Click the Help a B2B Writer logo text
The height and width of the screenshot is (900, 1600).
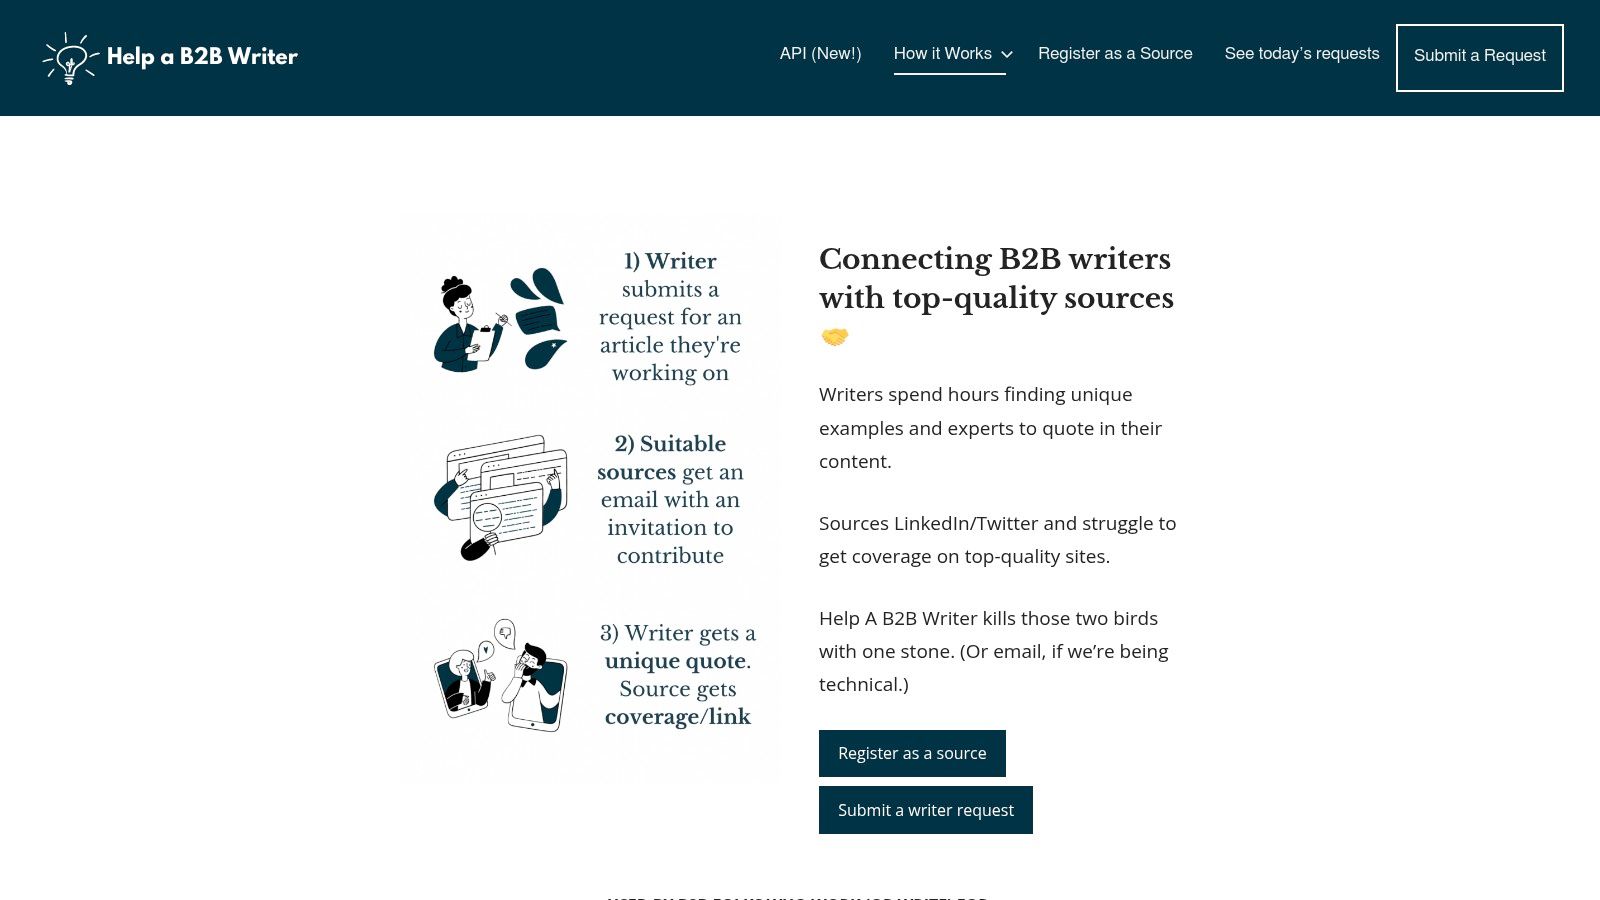tap(202, 57)
